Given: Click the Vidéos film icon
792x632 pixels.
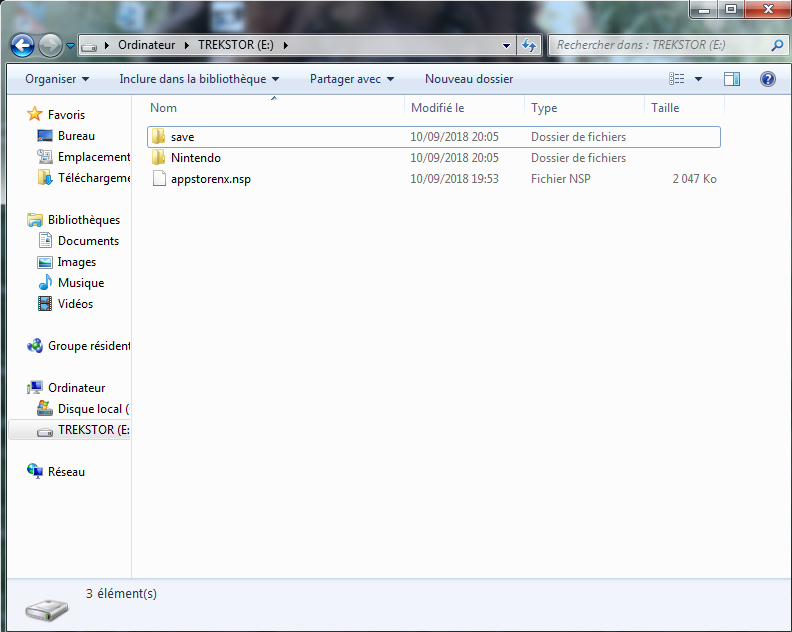Looking at the screenshot, I should [45, 304].
